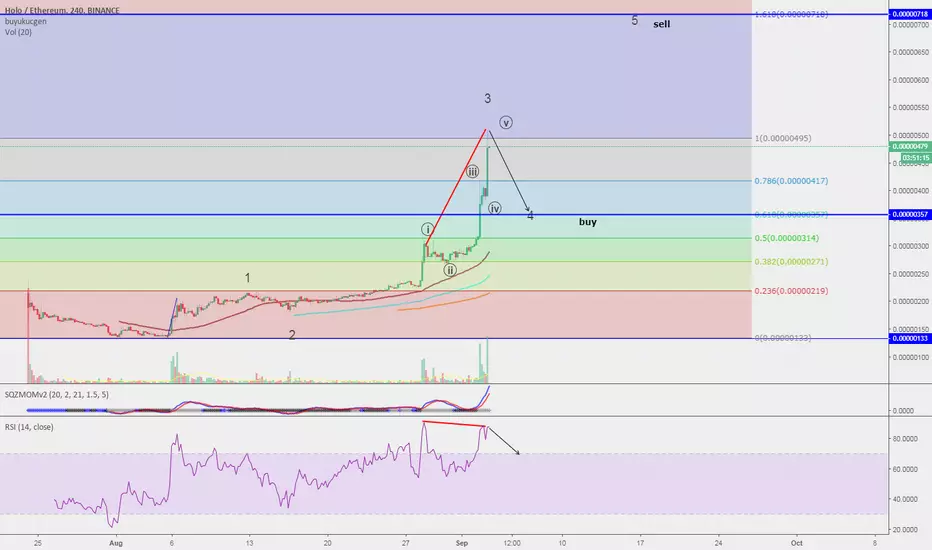Select the blue 0.00000718 price axis tag
Image resolution: width=932 pixels, height=550 pixels.
click(910, 14)
